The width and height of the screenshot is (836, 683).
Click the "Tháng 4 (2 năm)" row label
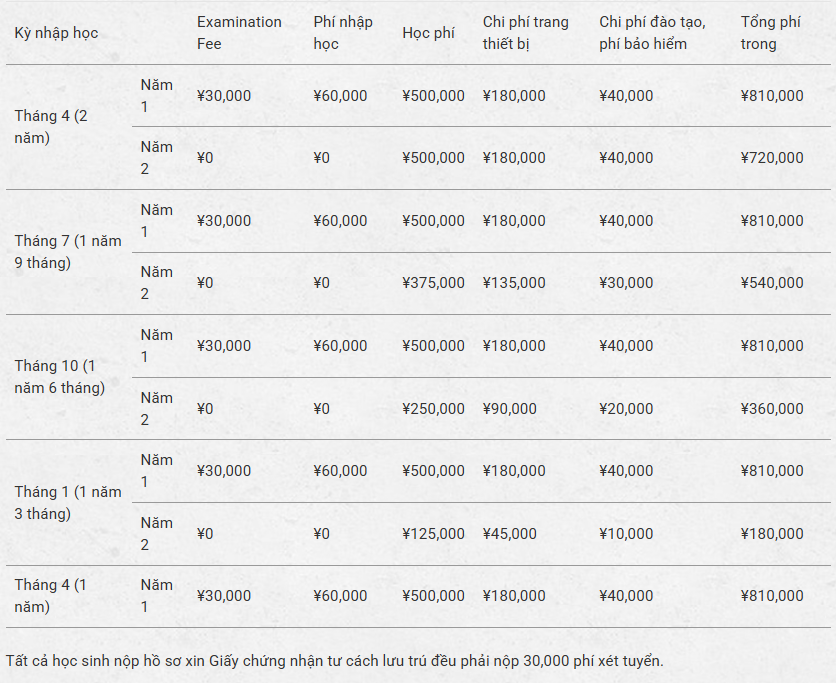click(51, 127)
